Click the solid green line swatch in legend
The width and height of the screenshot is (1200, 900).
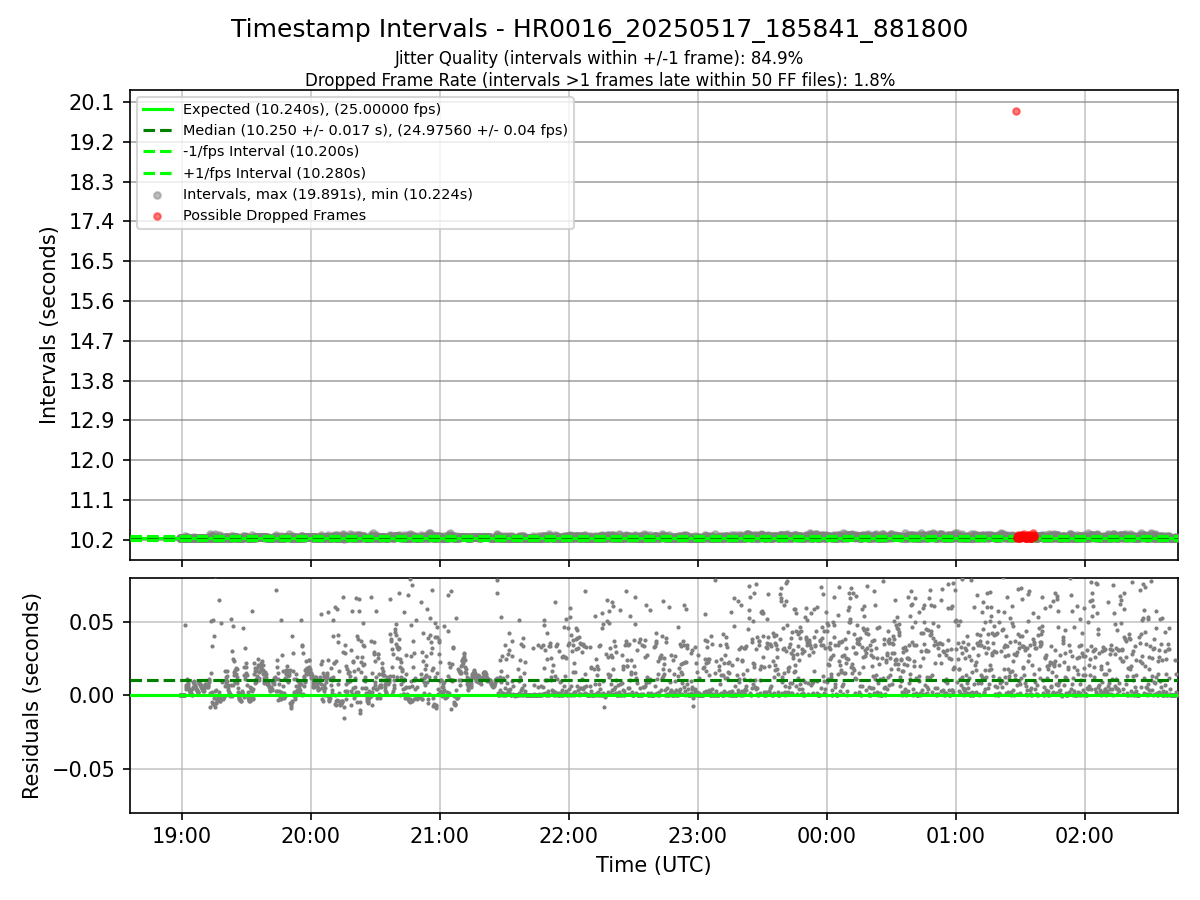coord(157,109)
